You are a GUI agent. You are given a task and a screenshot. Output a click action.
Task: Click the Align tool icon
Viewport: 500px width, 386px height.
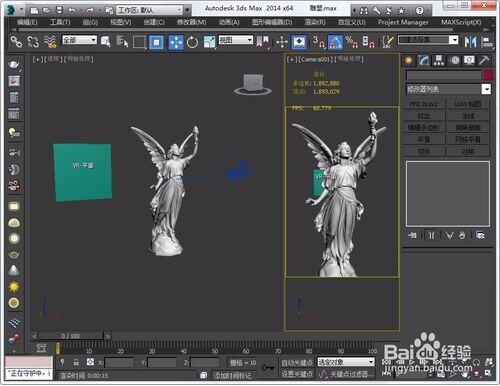point(487,42)
